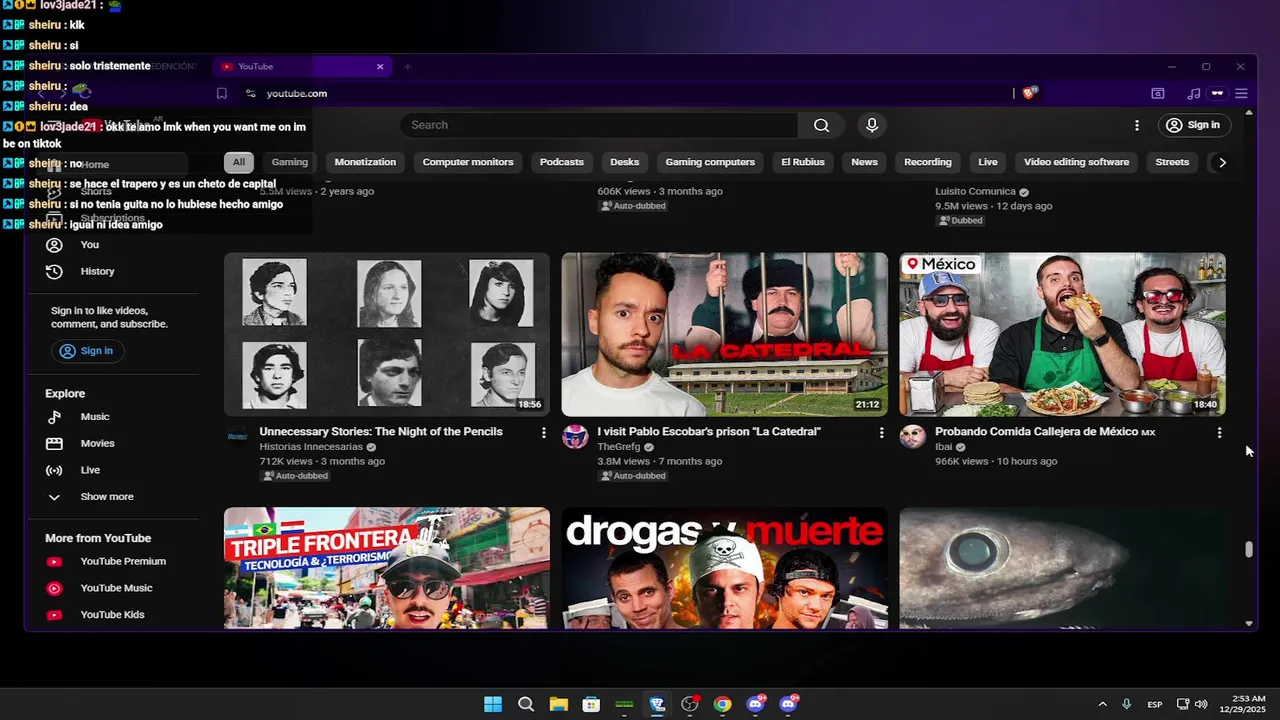This screenshot has width=1280, height=720.
Task: Open a new browser tab
Action: click(x=407, y=66)
